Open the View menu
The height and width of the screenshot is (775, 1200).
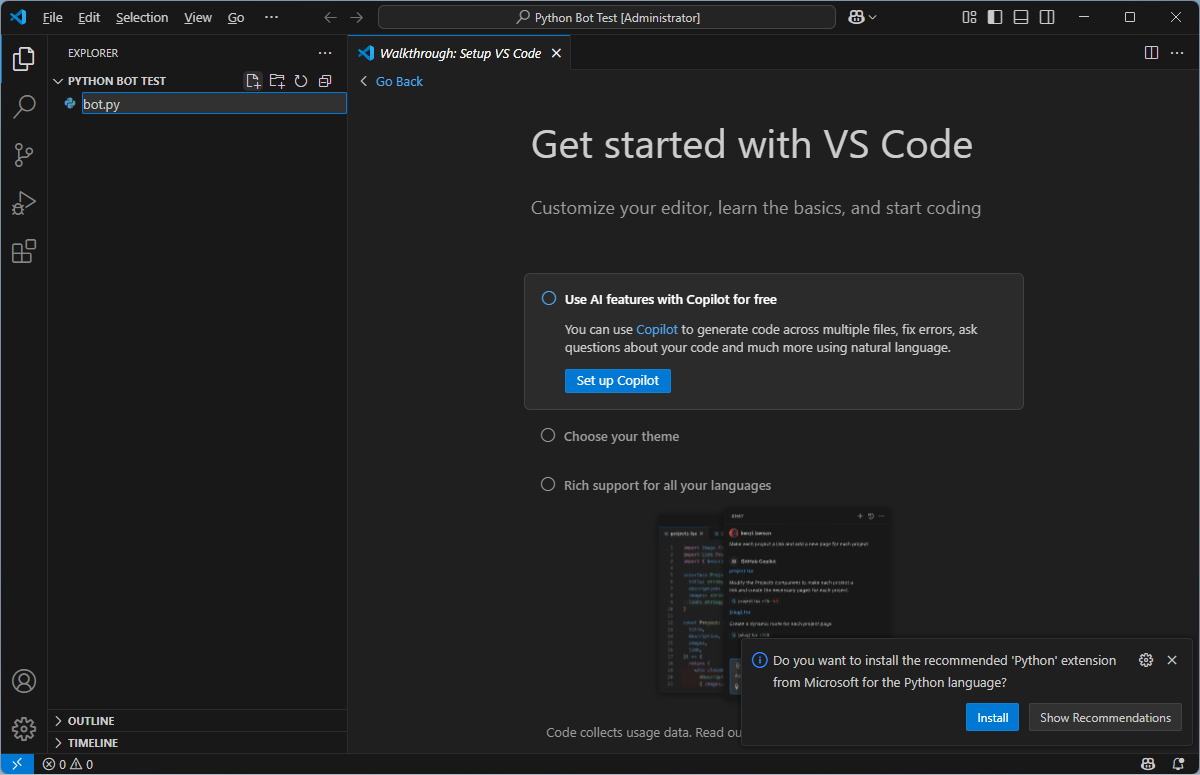[x=198, y=17]
